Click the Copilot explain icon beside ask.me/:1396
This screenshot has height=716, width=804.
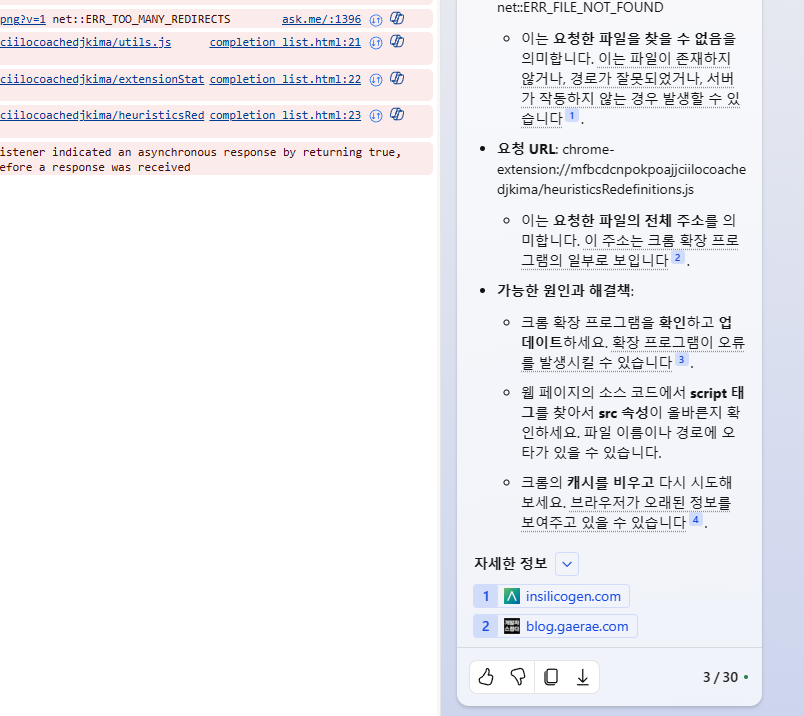pos(397,18)
